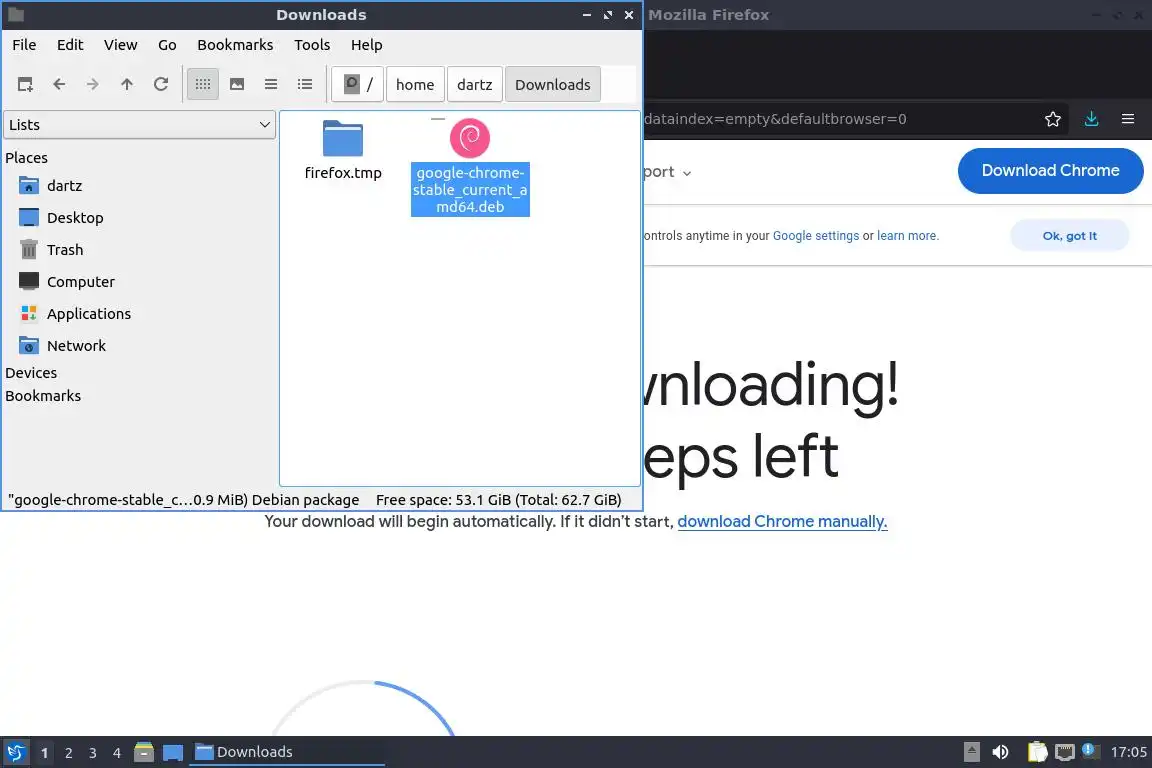
Task: Open volume control tray icon
Action: pos(1000,752)
